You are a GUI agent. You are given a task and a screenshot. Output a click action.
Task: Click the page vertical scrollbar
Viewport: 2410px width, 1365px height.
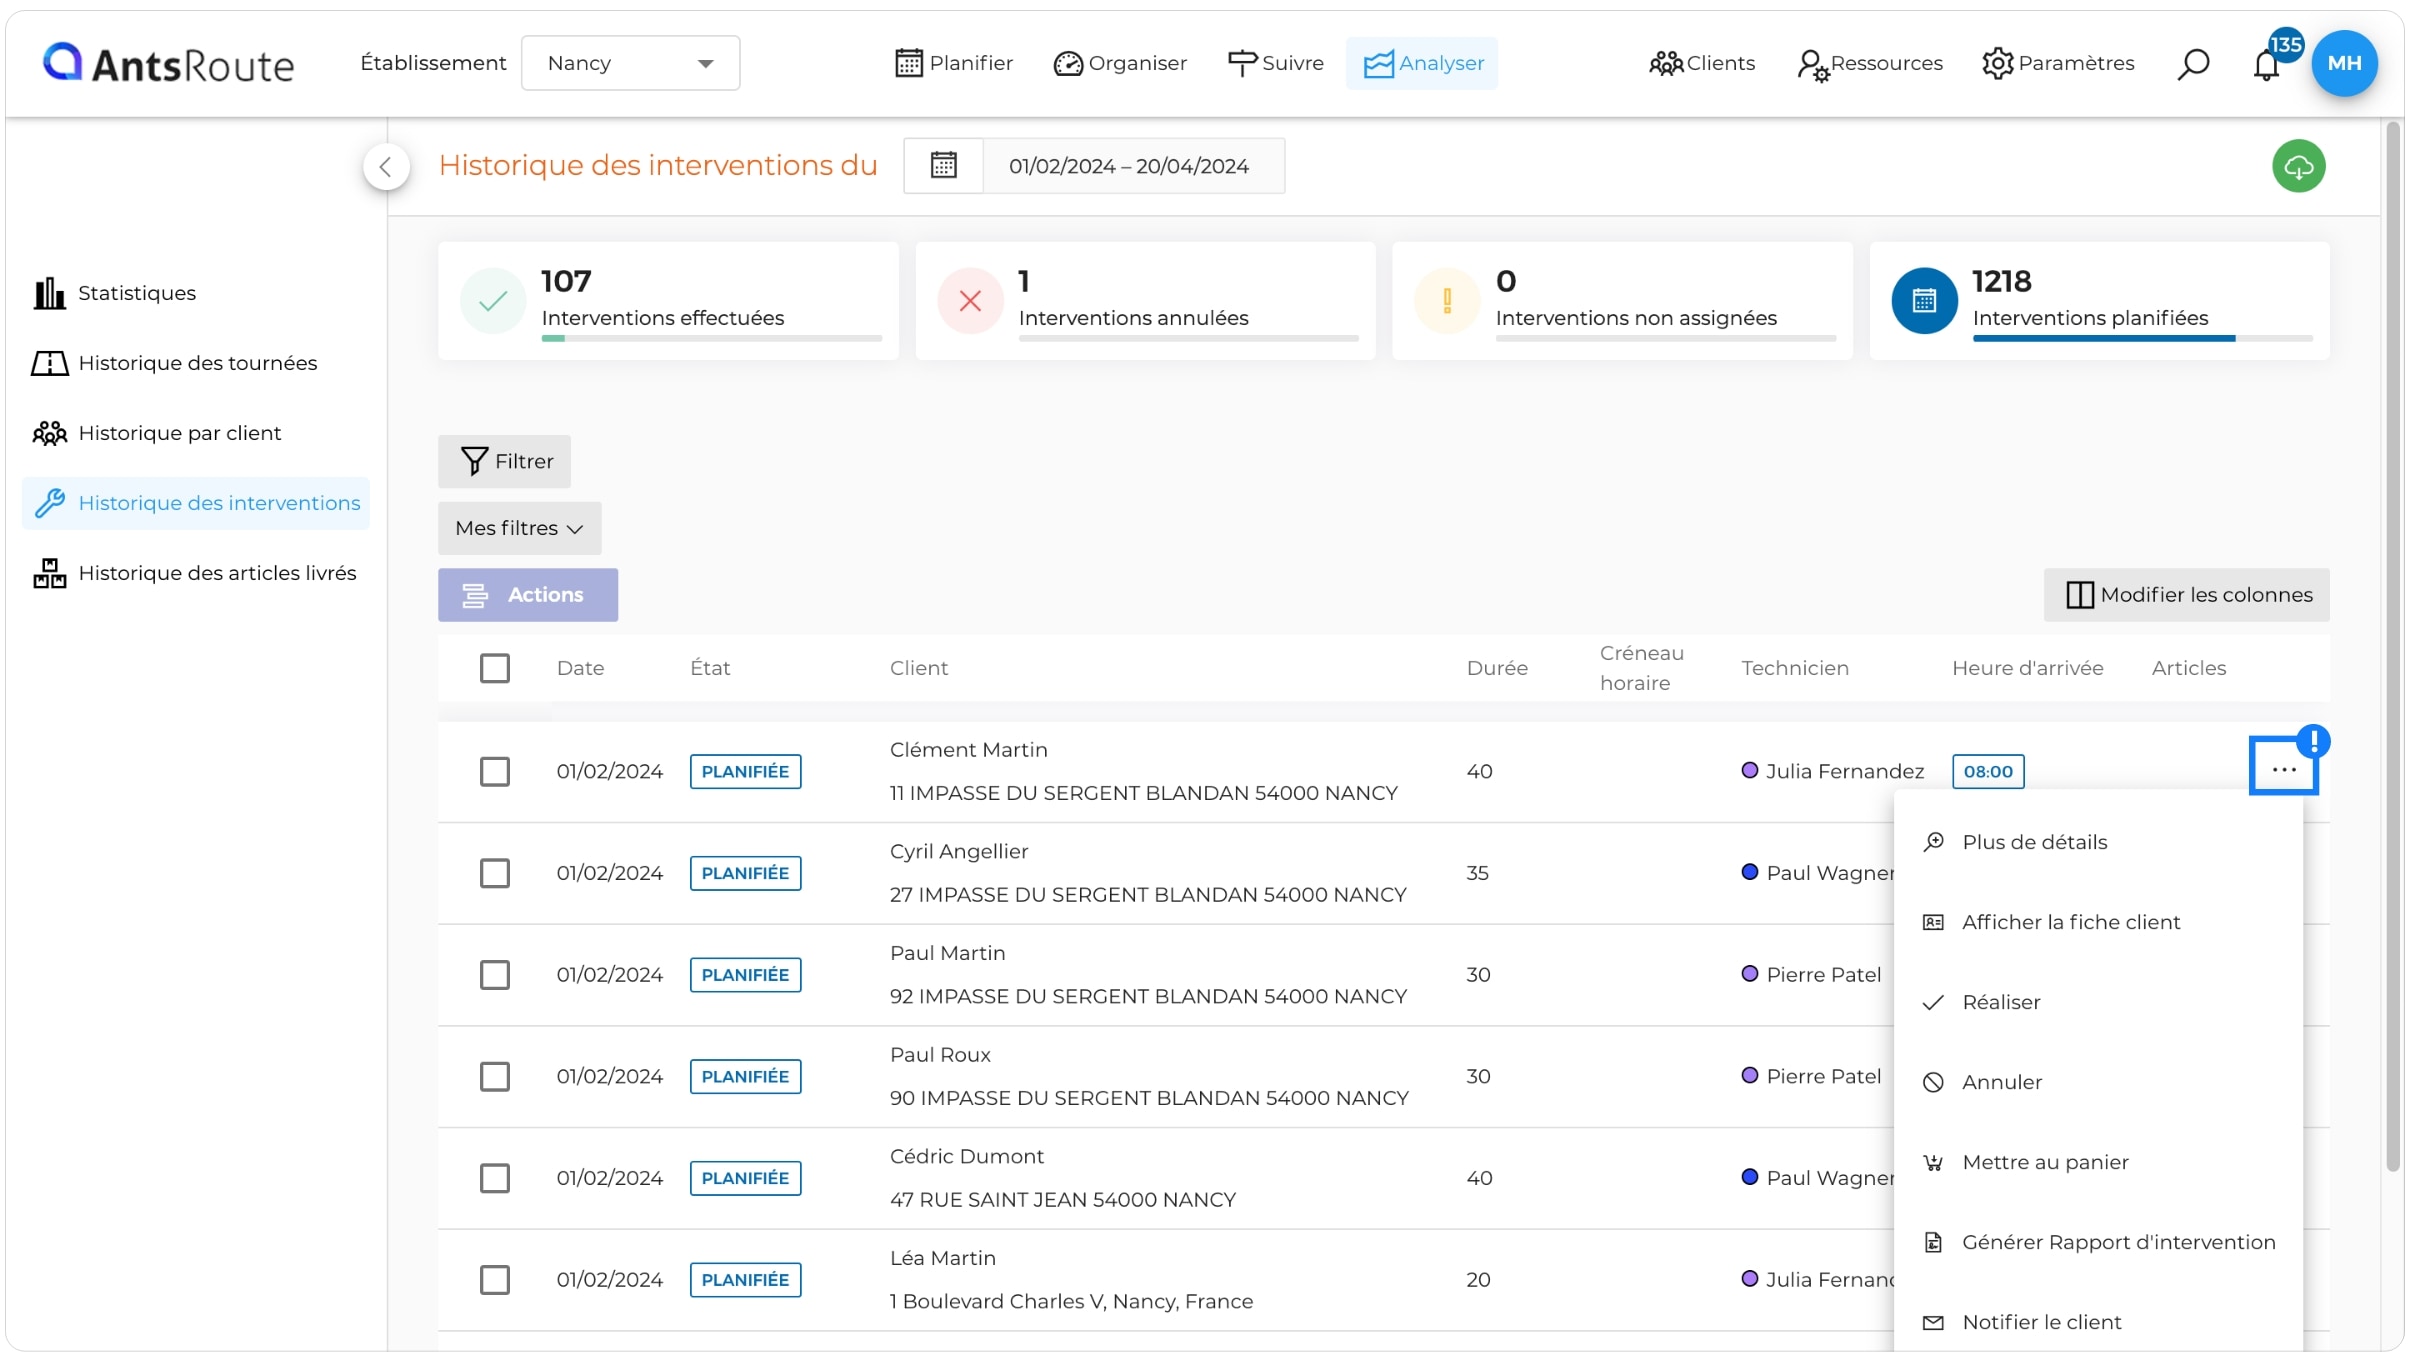2393,646
